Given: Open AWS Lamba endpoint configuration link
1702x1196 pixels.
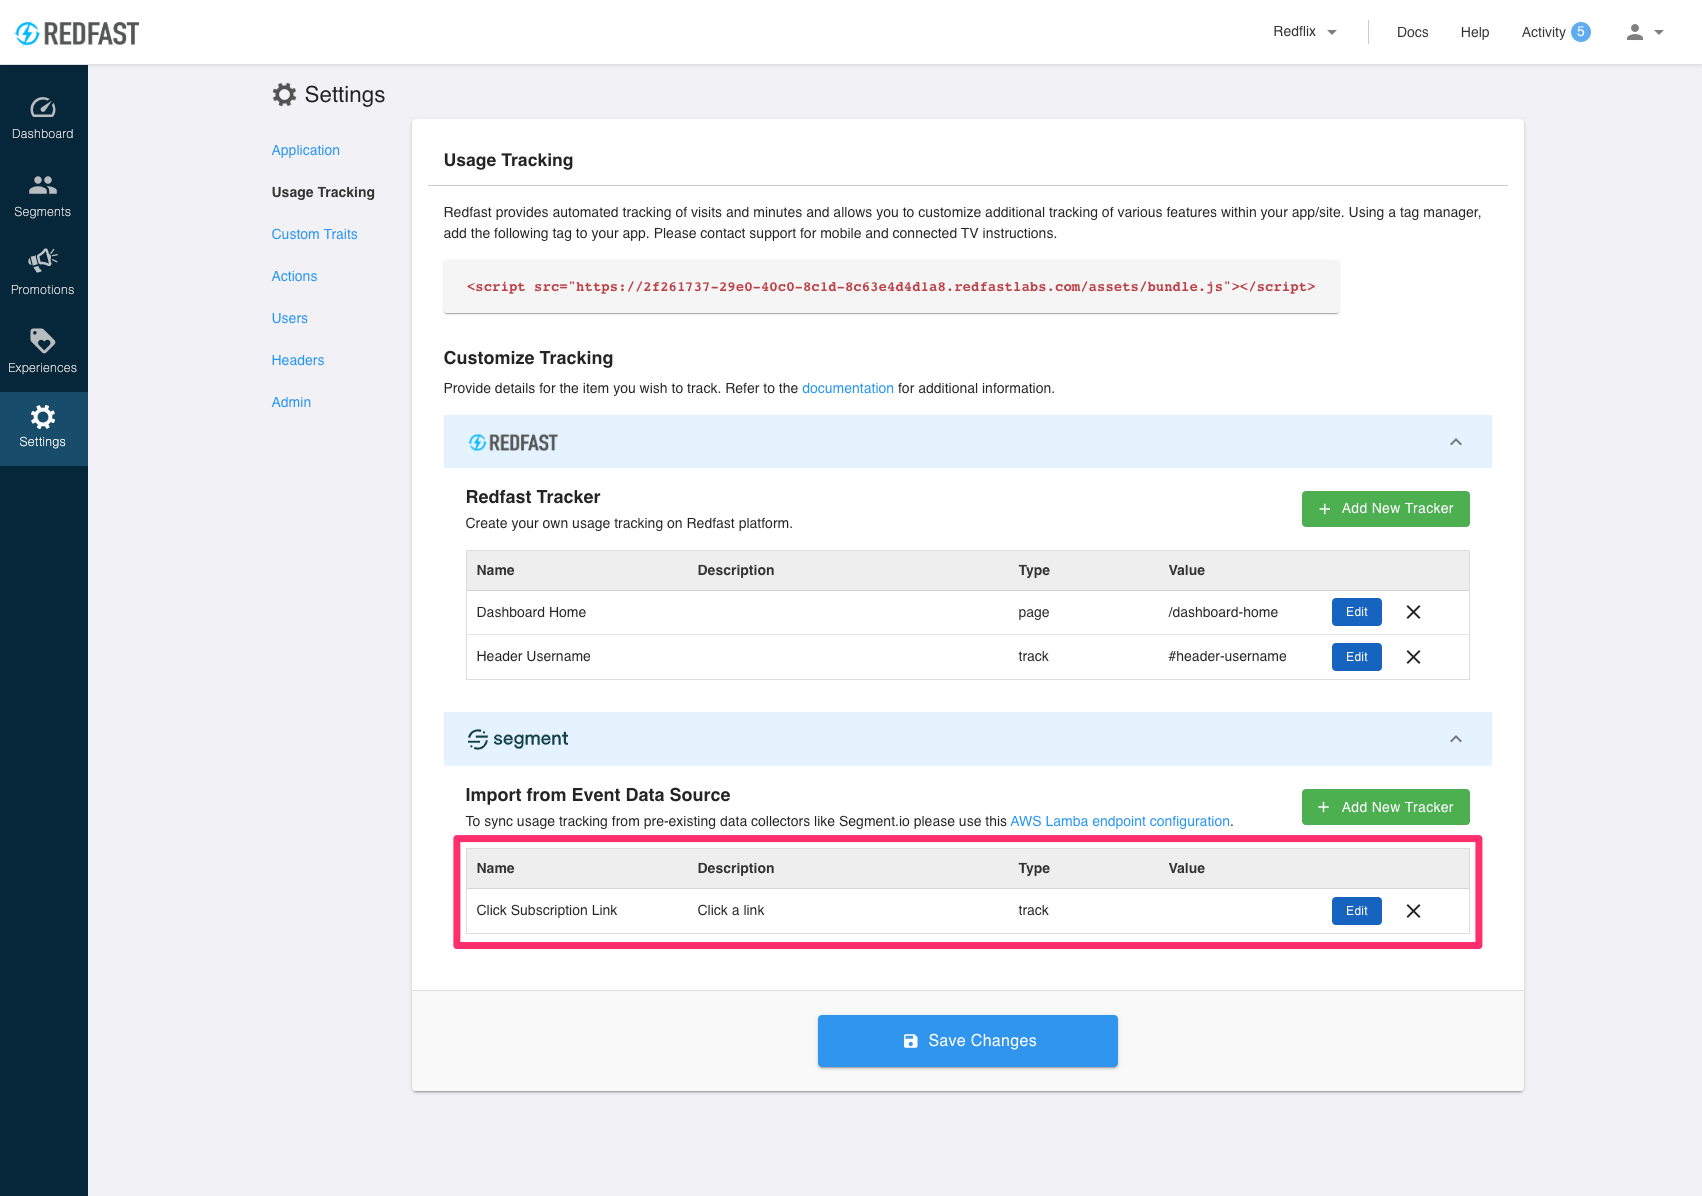Looking at the screenshot, I should point(1120,821).
